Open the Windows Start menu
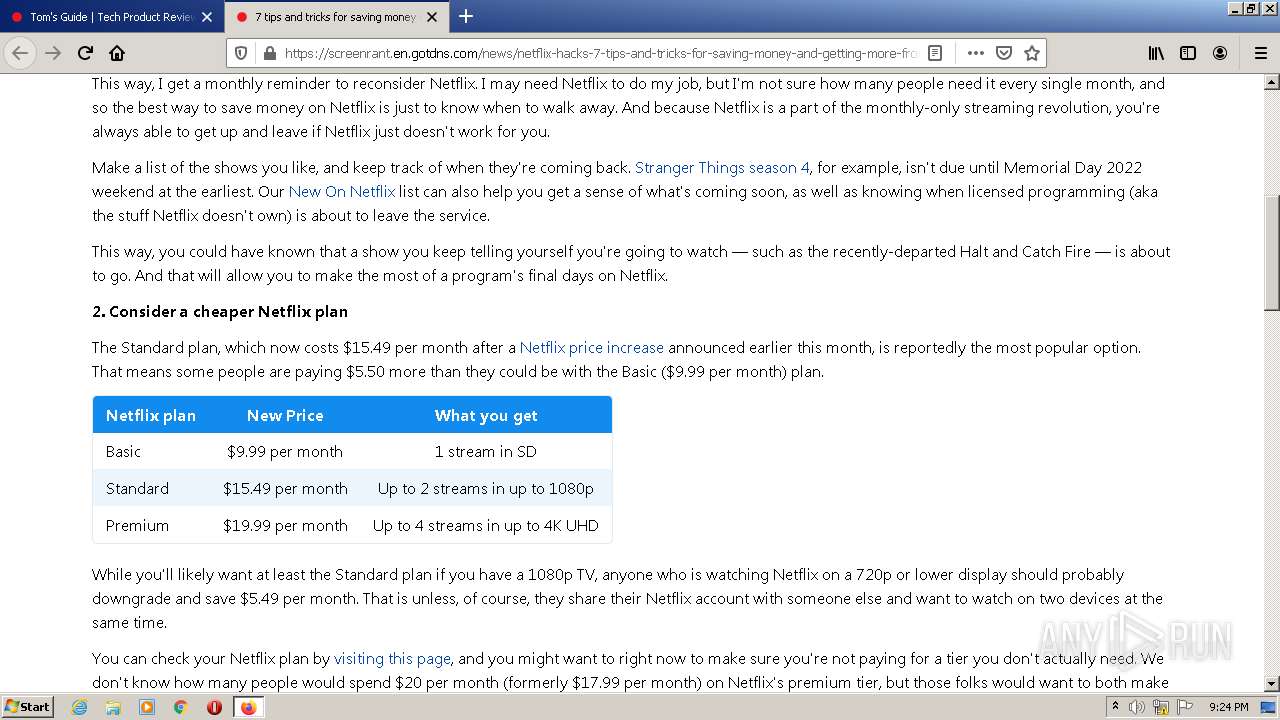This screenshot has width=1280, height=720. click(x=27, y=706)
